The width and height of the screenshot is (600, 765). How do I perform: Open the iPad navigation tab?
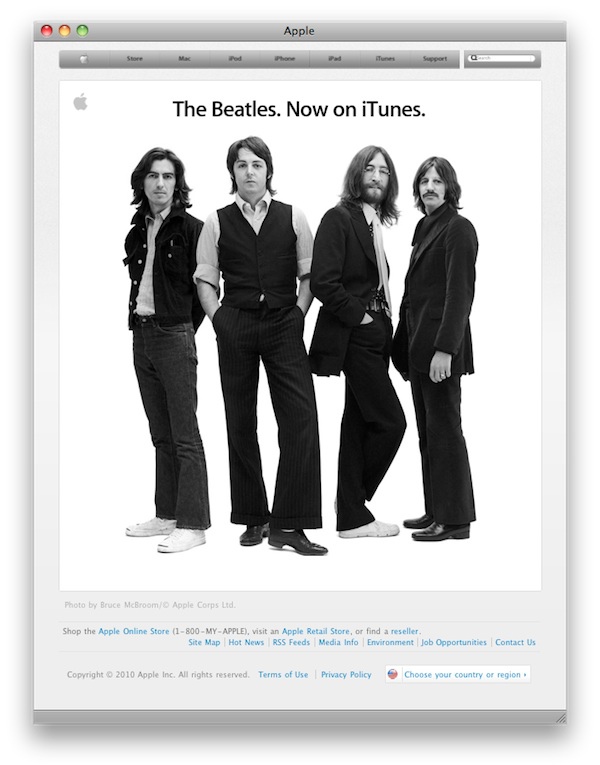point(335,59)
